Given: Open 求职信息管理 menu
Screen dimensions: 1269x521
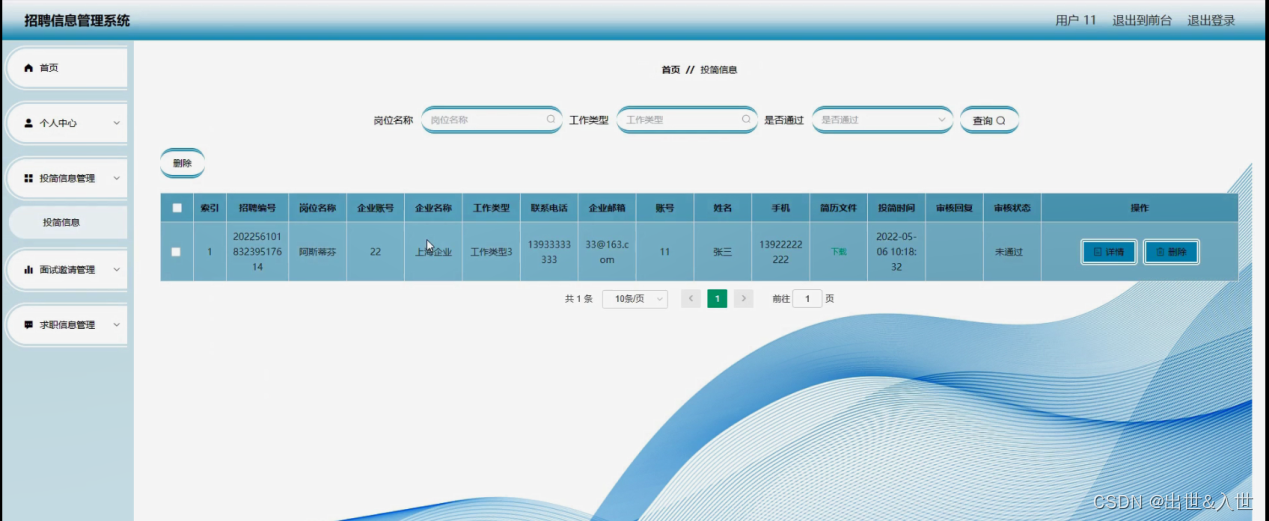Looking at the screenshot, I should click(66, 325).
